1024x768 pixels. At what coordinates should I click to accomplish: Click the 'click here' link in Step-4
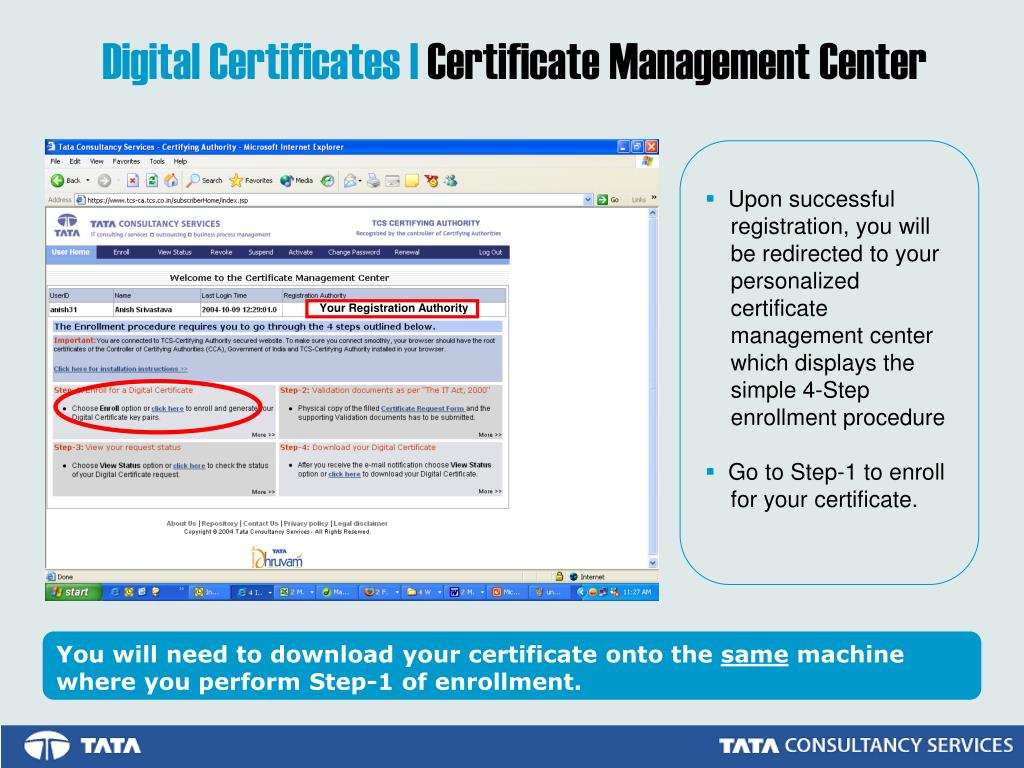pos(344,474)
